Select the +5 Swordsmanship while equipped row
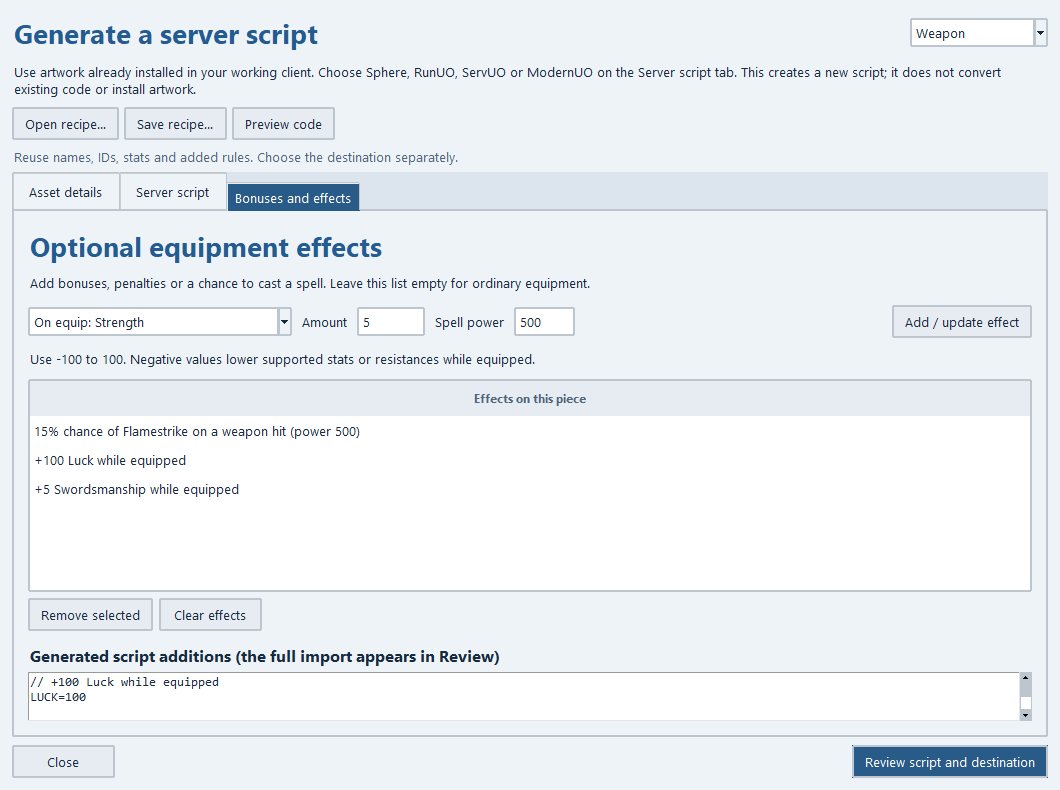1060x790 pixels. coord(530,489)
